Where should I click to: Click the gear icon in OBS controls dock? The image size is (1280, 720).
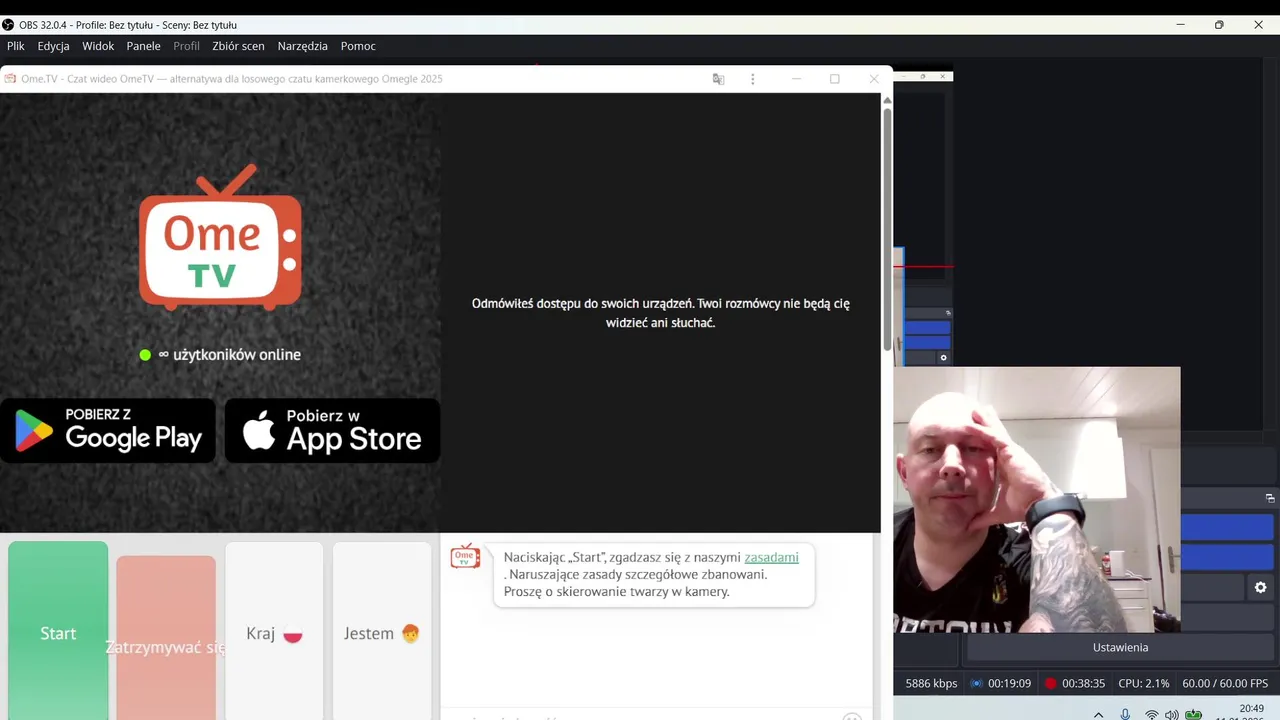pyautogui.click(x=1260, y=588)
